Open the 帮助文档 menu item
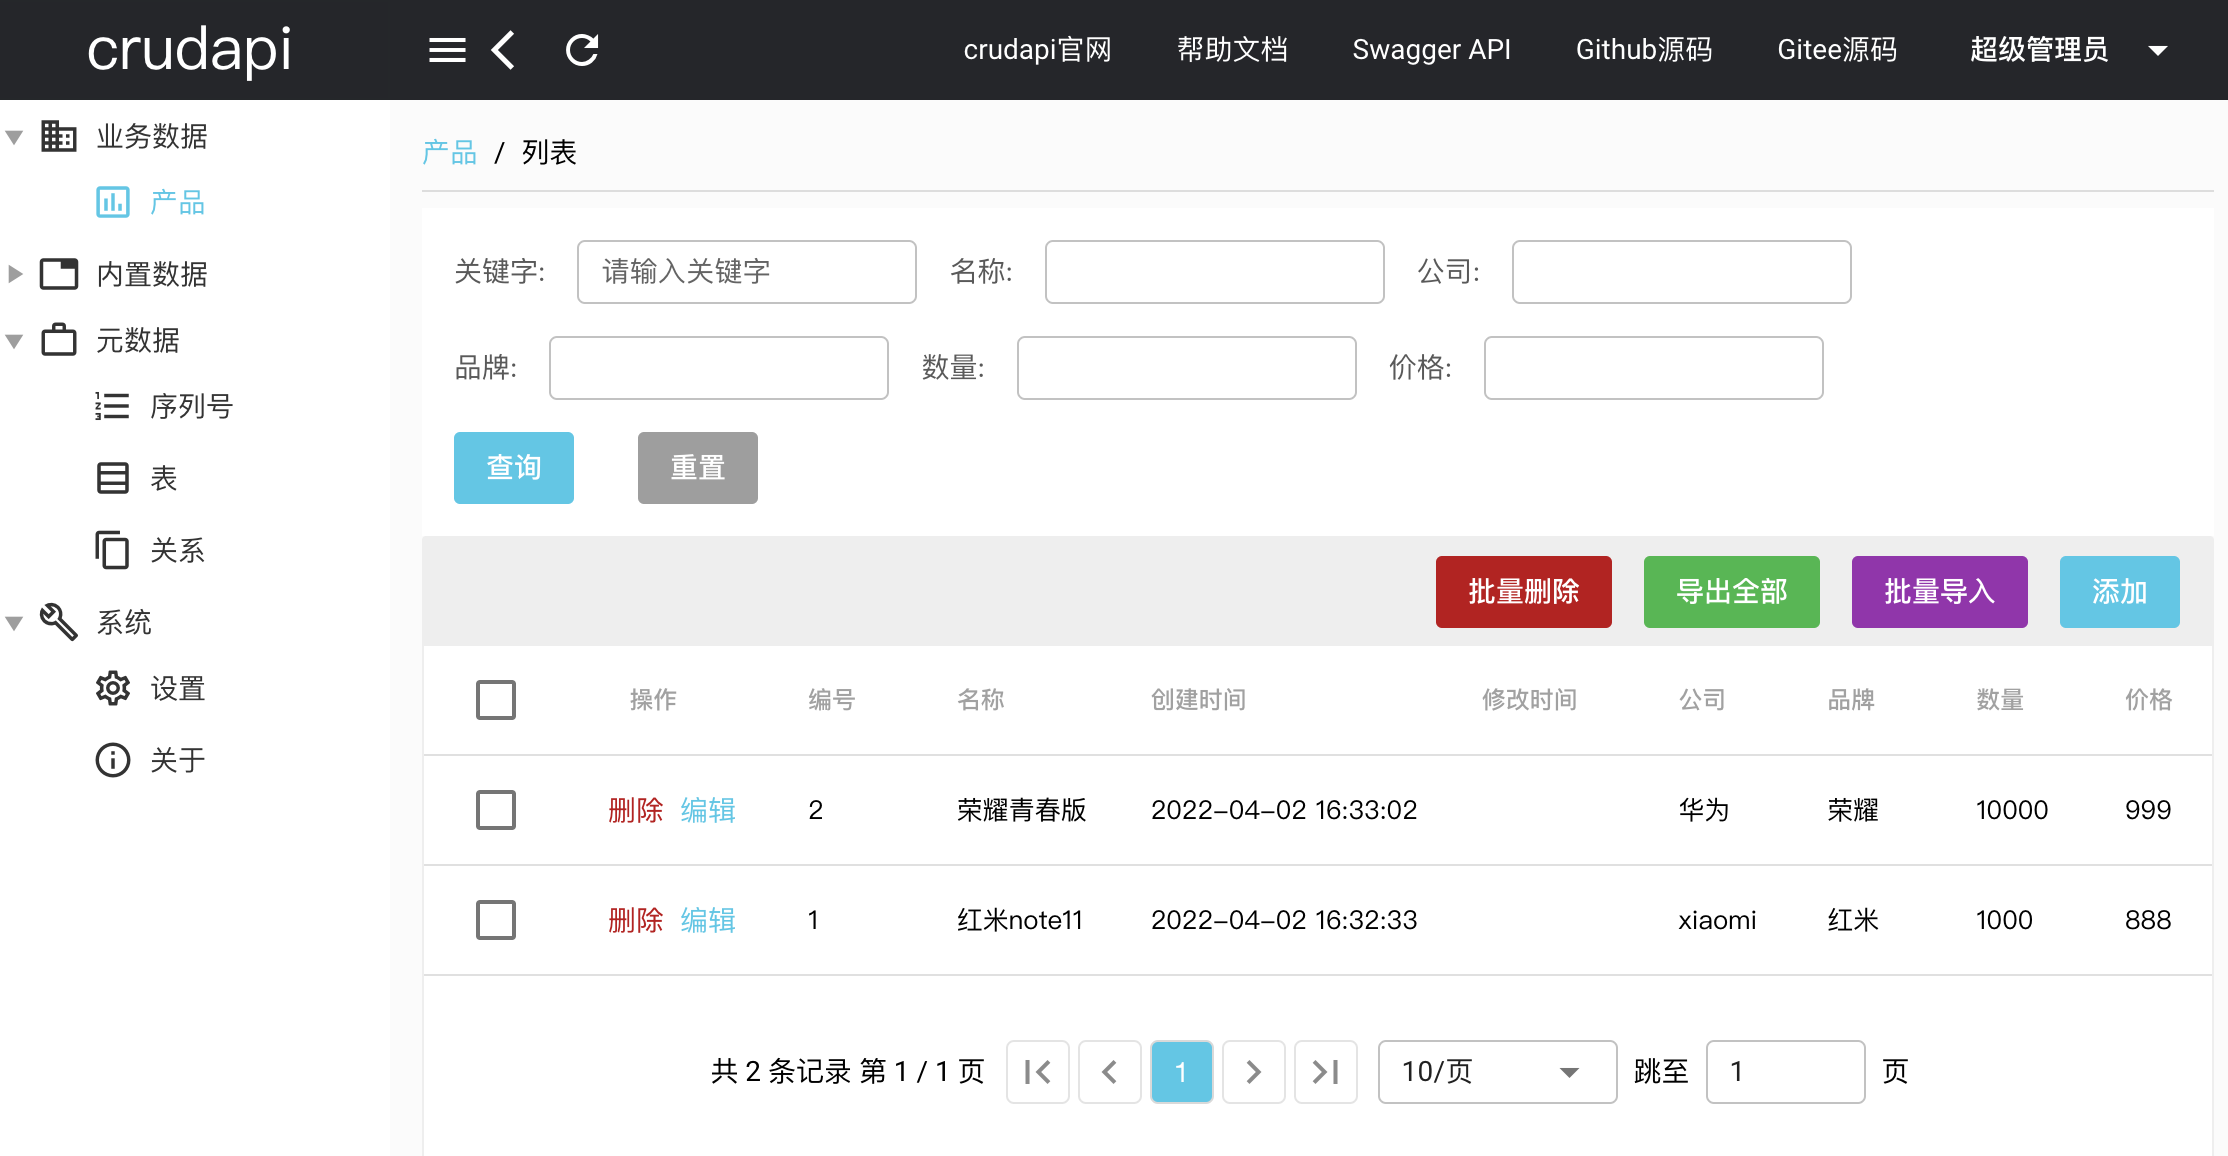 pos(1233,50)
